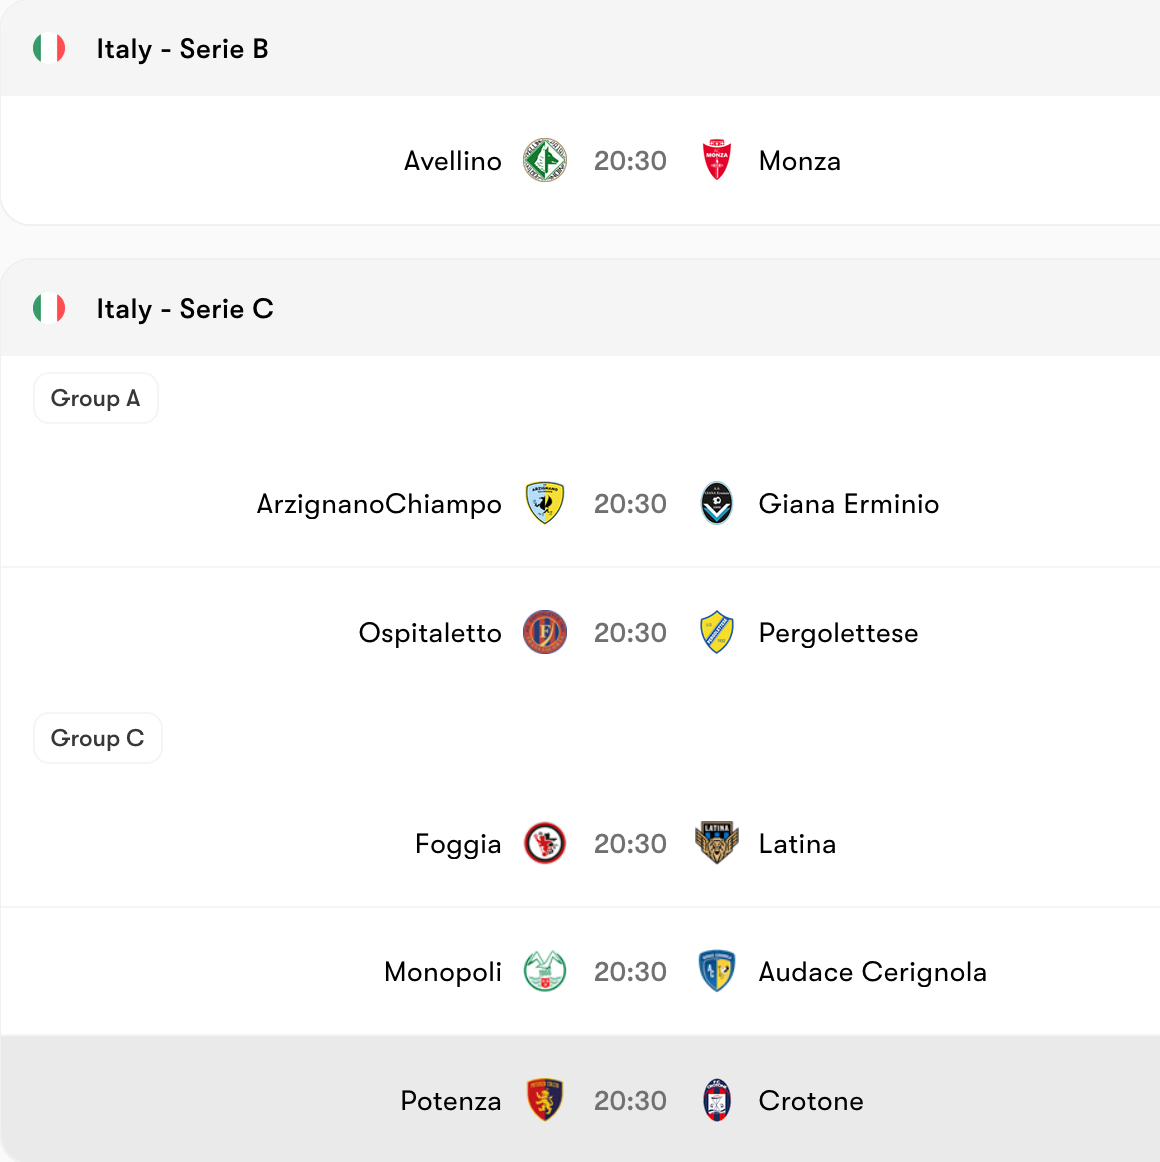Open the Italy - Serie C league
The height and width of the screenshot is (1162, 1160).
pos(185,308)
